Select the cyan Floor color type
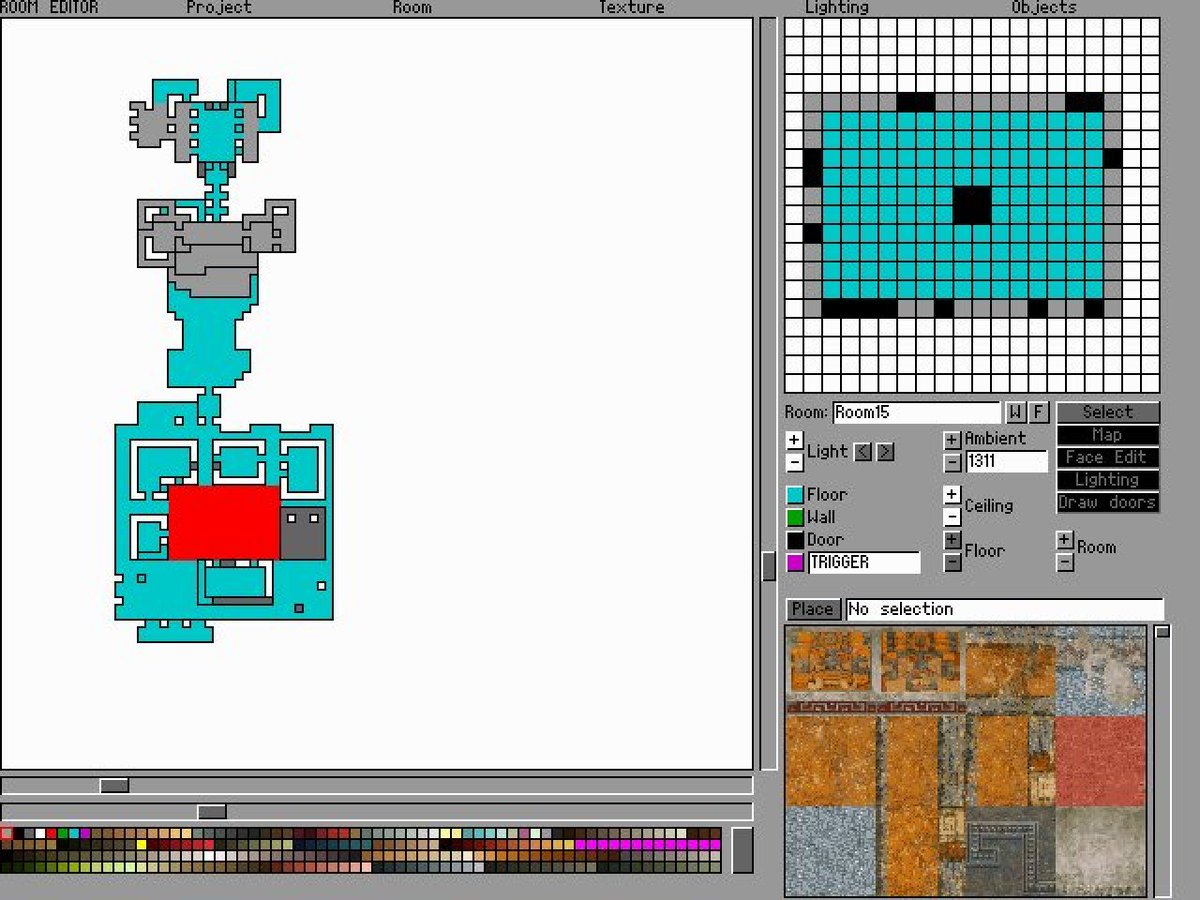The height and width of the screenshot is (900, 1200). 795,495
